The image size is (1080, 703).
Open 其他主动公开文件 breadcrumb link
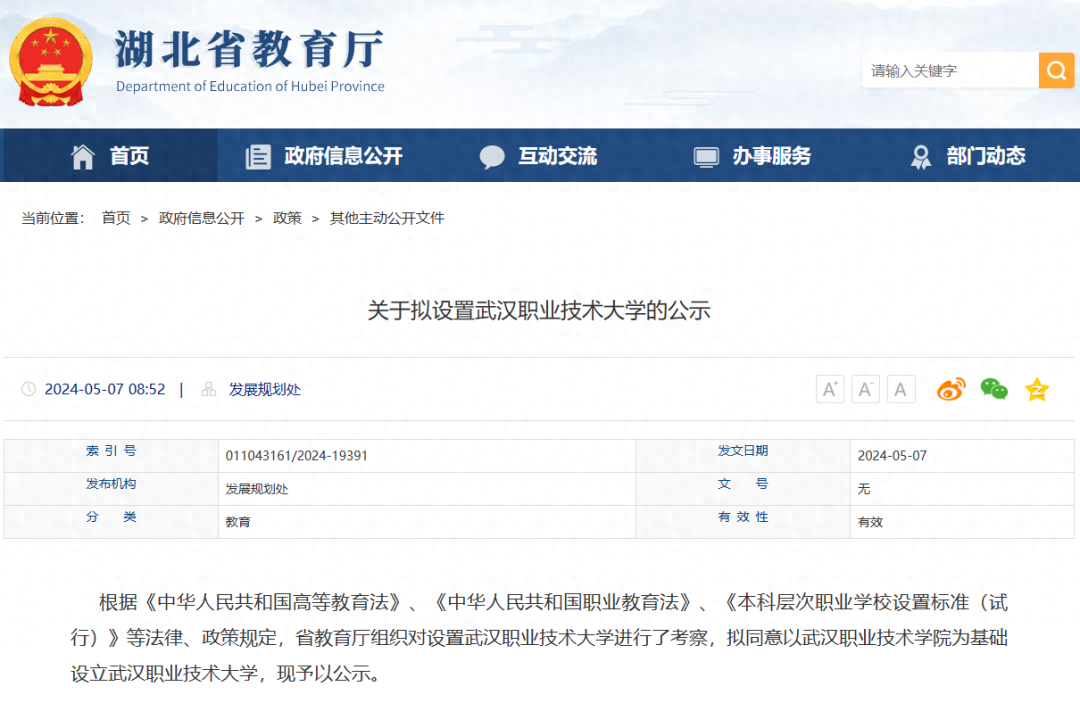(387, 217)
